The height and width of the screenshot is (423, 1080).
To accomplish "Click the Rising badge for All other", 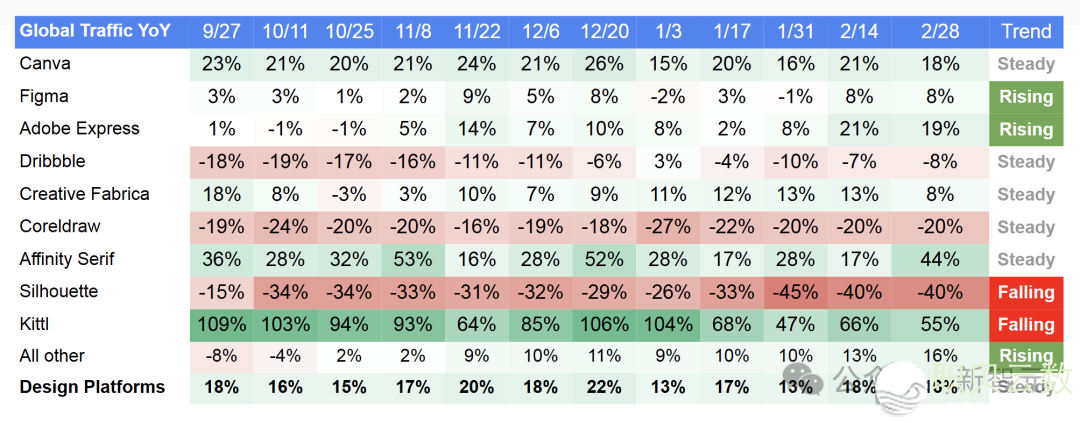I will (x=1026, y=356).
